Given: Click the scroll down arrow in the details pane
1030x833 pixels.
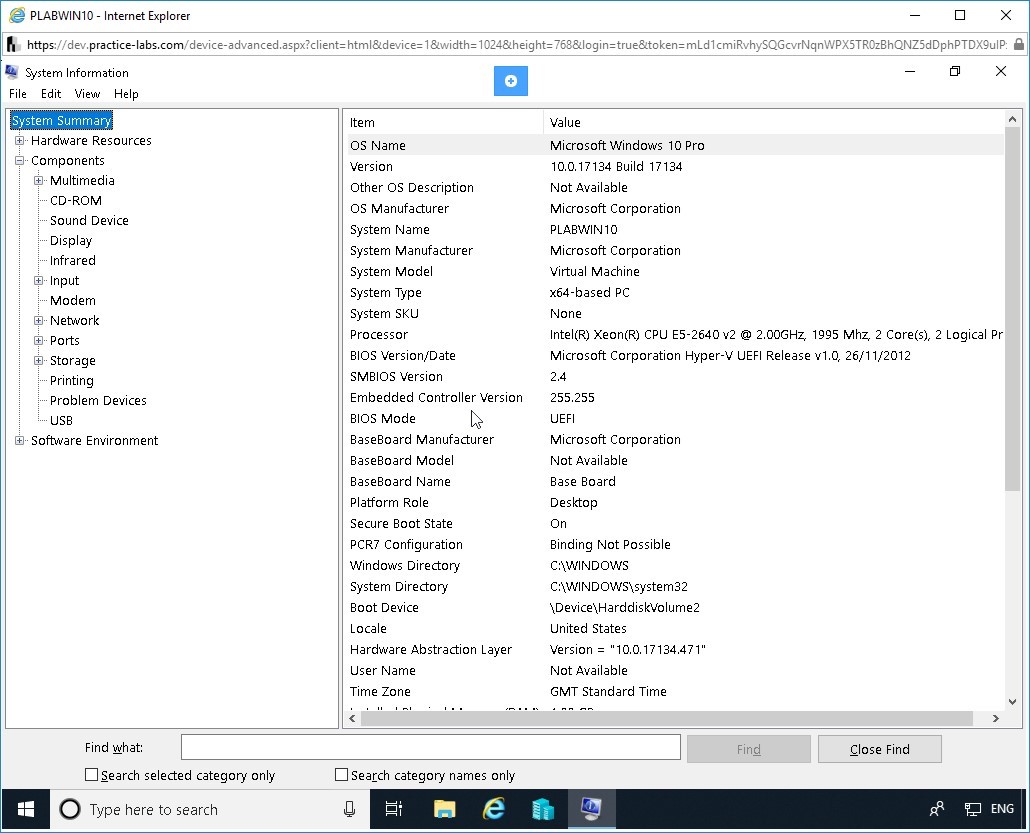Looking at the screenshot, I should (1012, 702).
